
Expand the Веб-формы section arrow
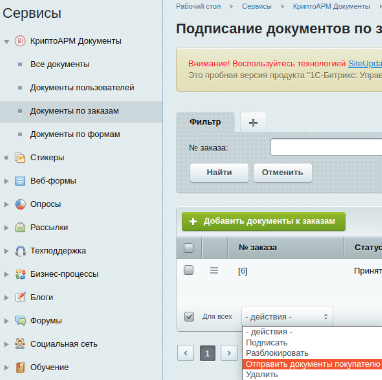[x=6, y=181]
